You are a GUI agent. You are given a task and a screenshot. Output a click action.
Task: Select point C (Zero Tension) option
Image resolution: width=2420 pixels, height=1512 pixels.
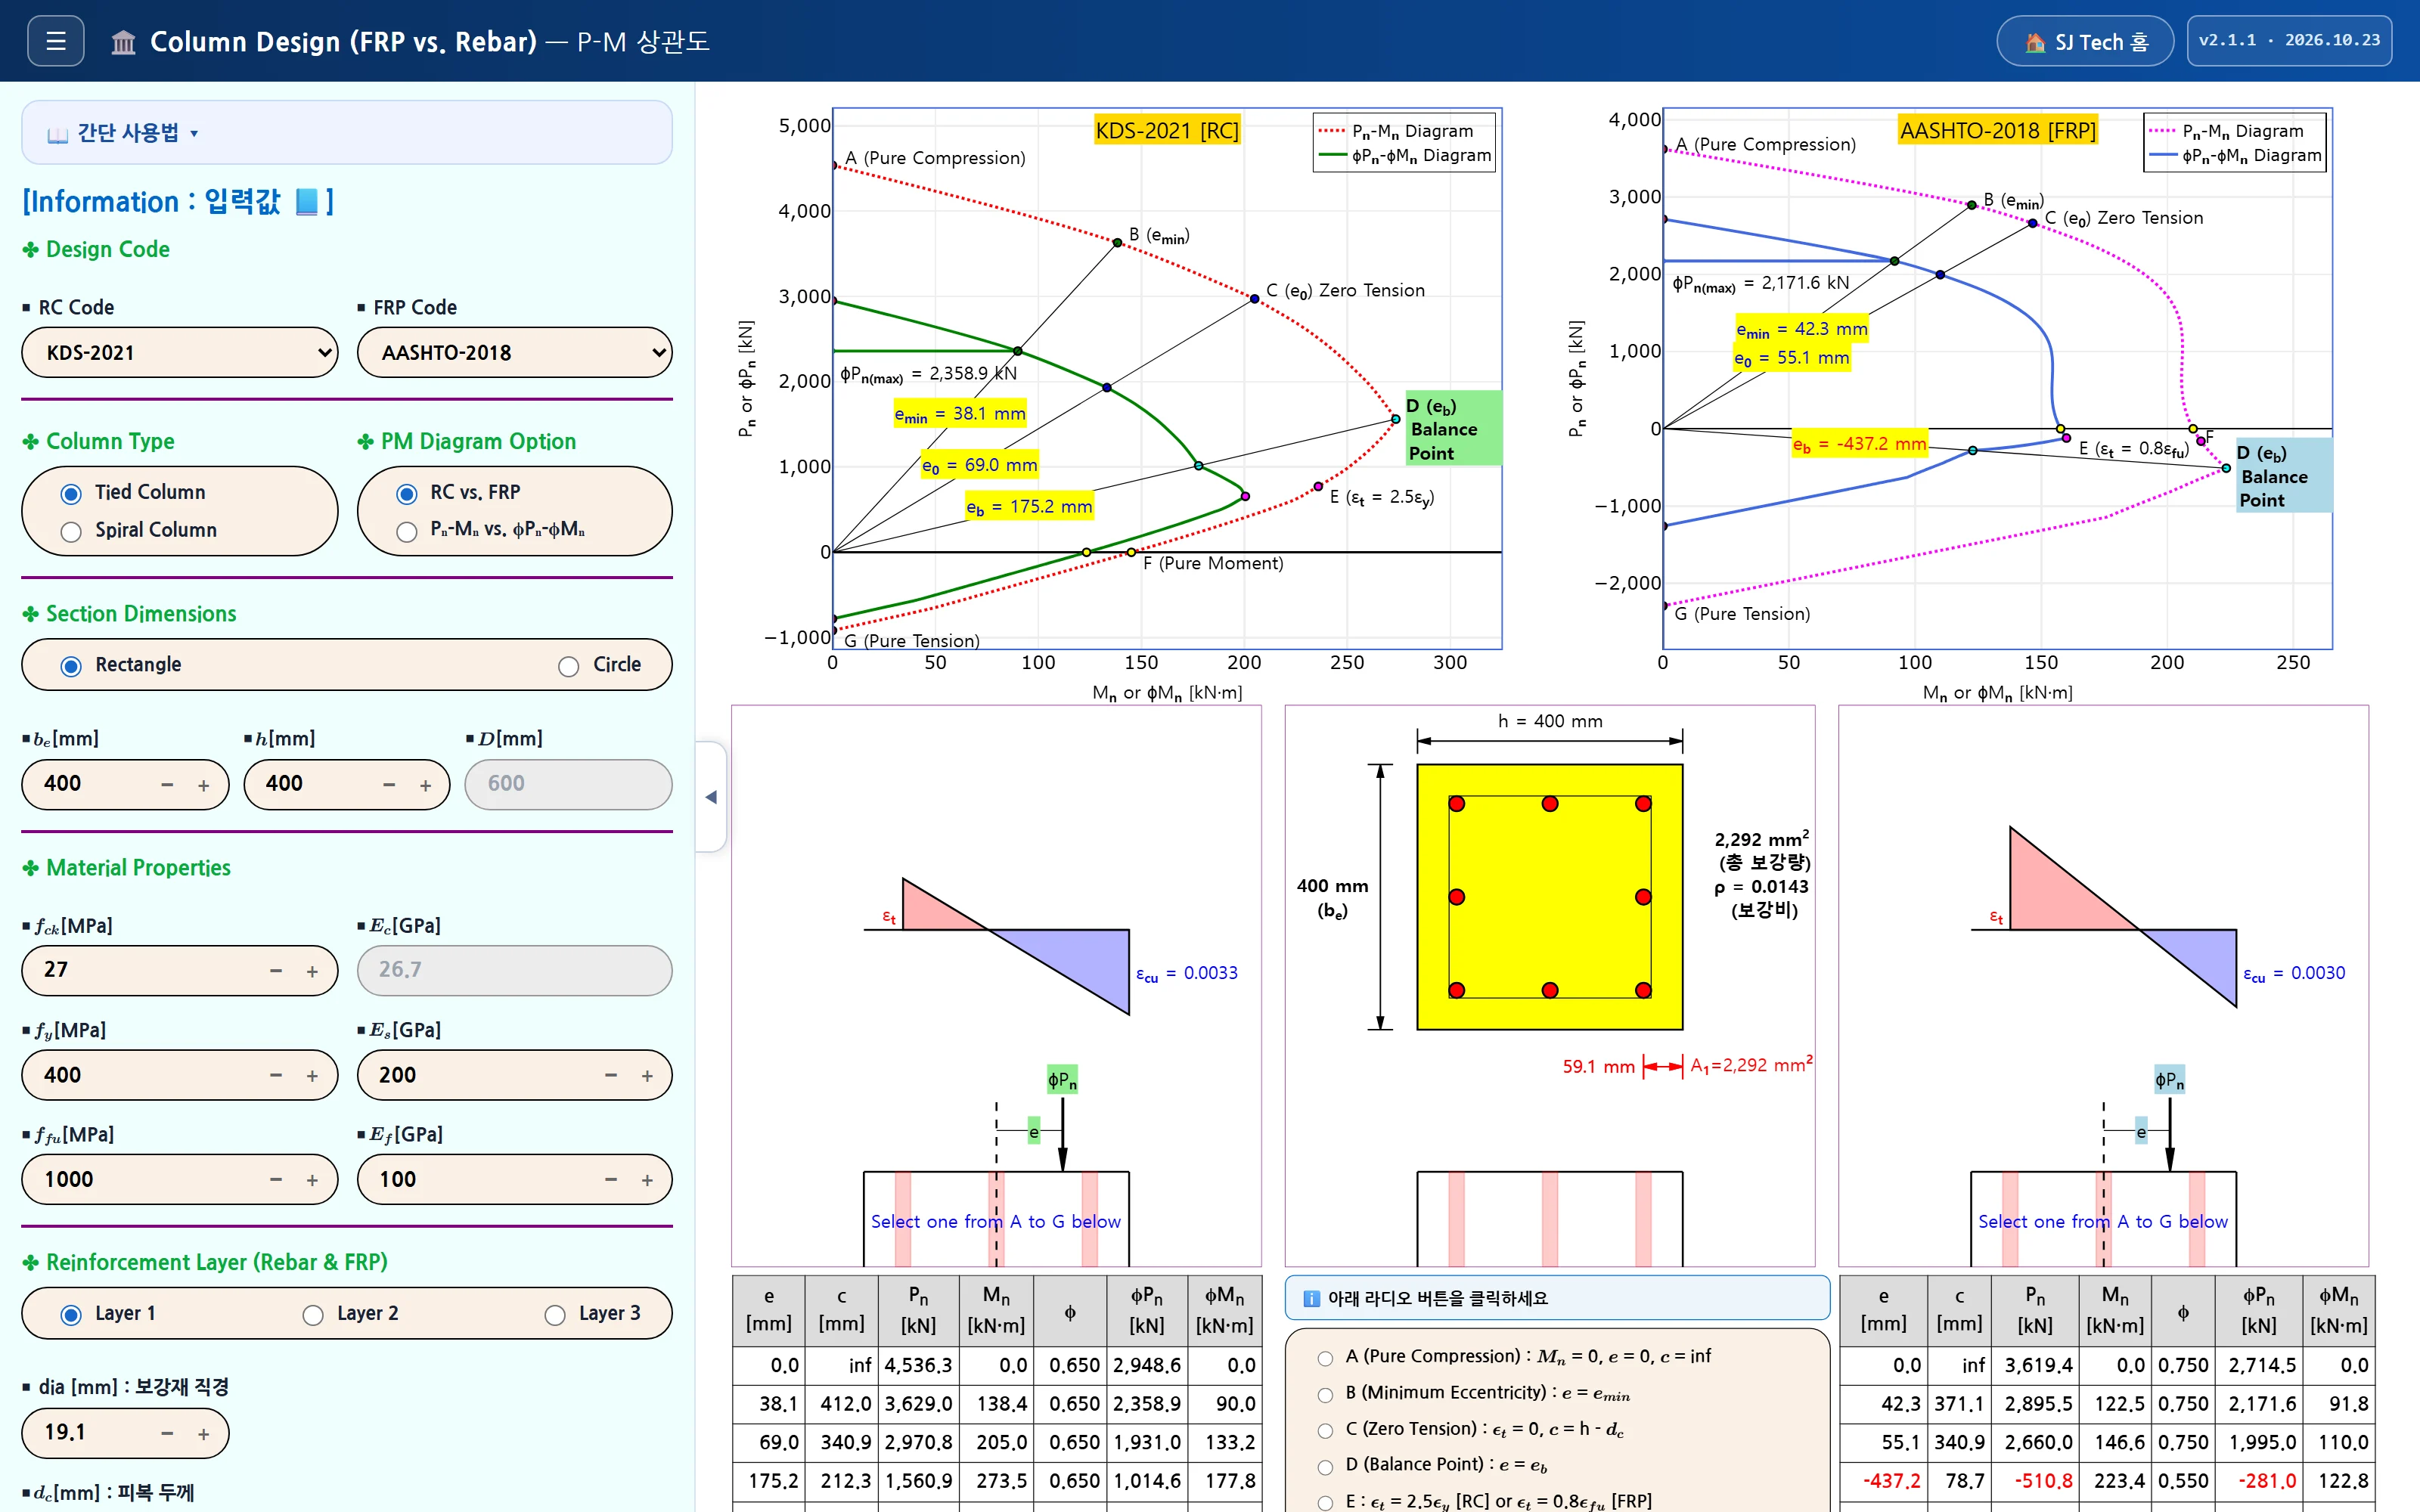click(1325, 1430)
